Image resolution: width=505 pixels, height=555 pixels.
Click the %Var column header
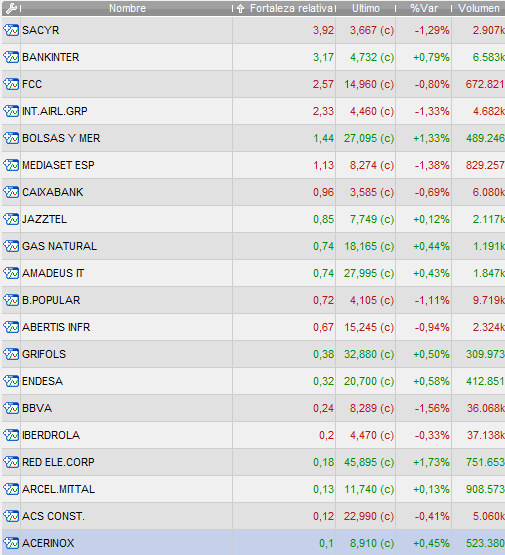(x=424, y=8)
